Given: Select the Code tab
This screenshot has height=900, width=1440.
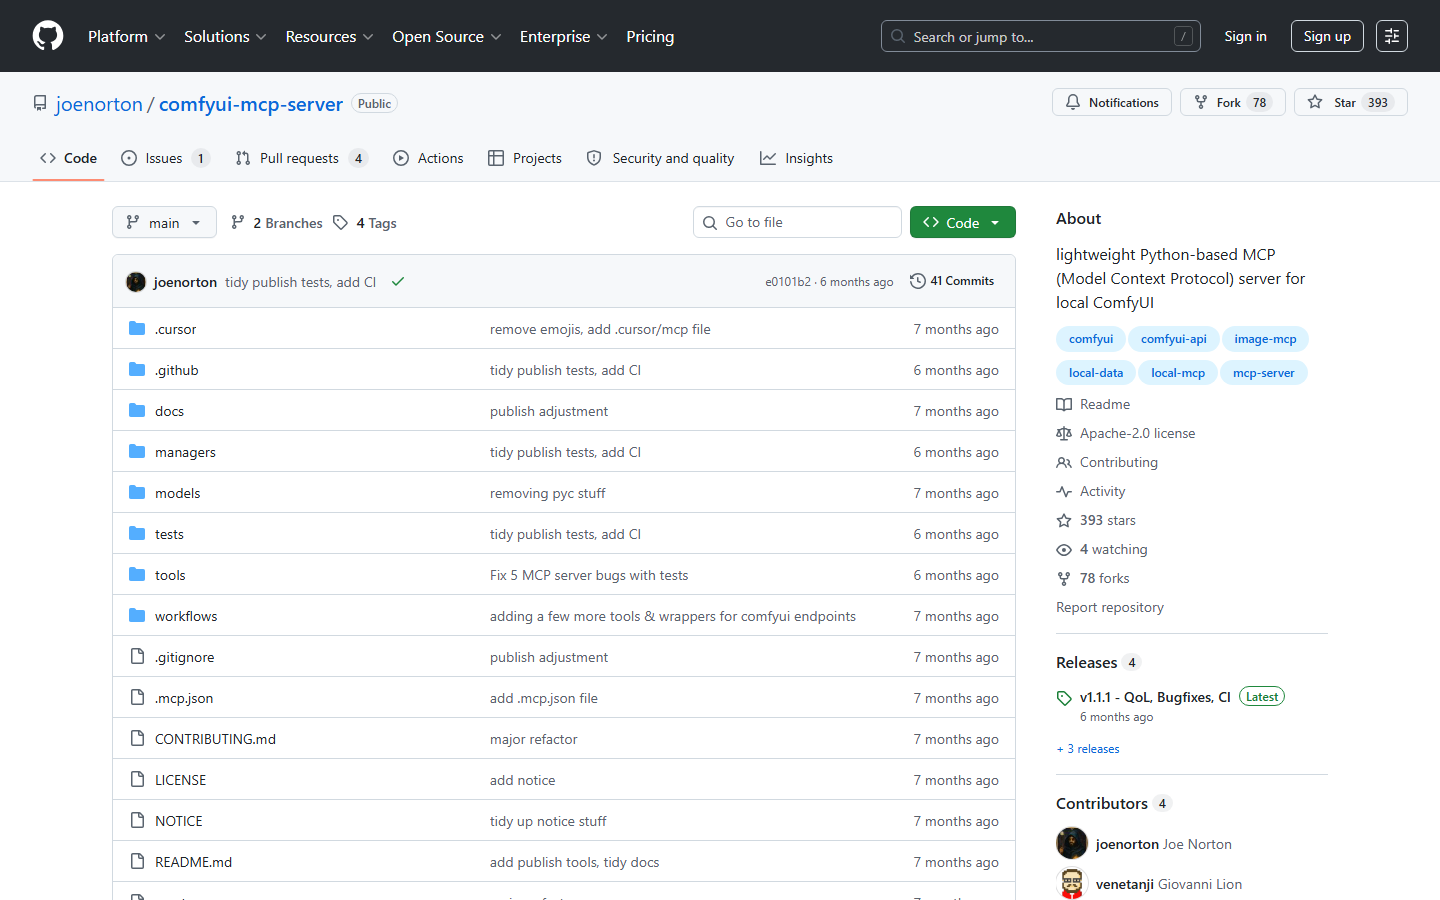Looking at the screenshot, I should pyautogui.click(x=68, y=158).
